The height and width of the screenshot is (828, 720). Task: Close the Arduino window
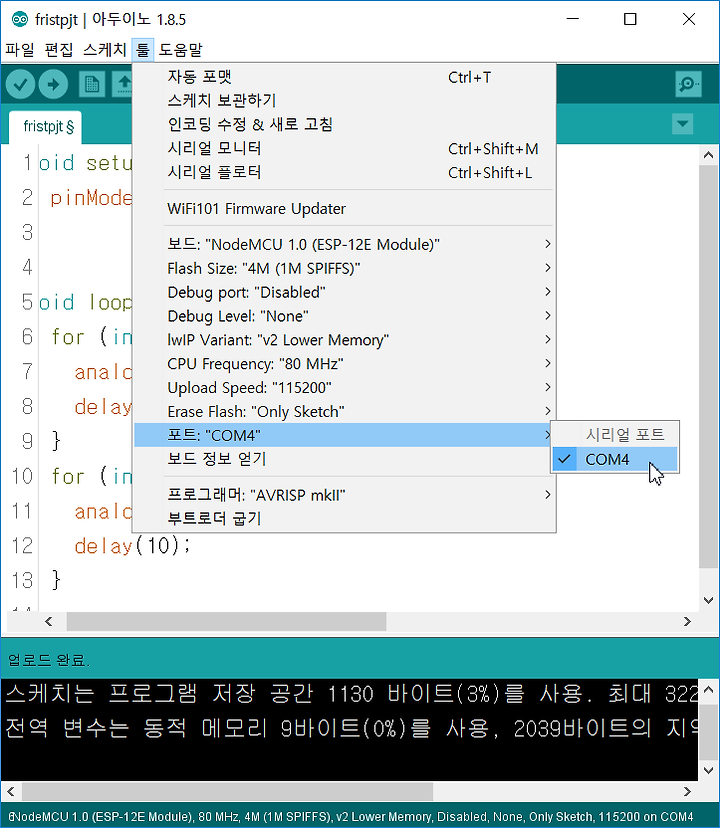688,19
